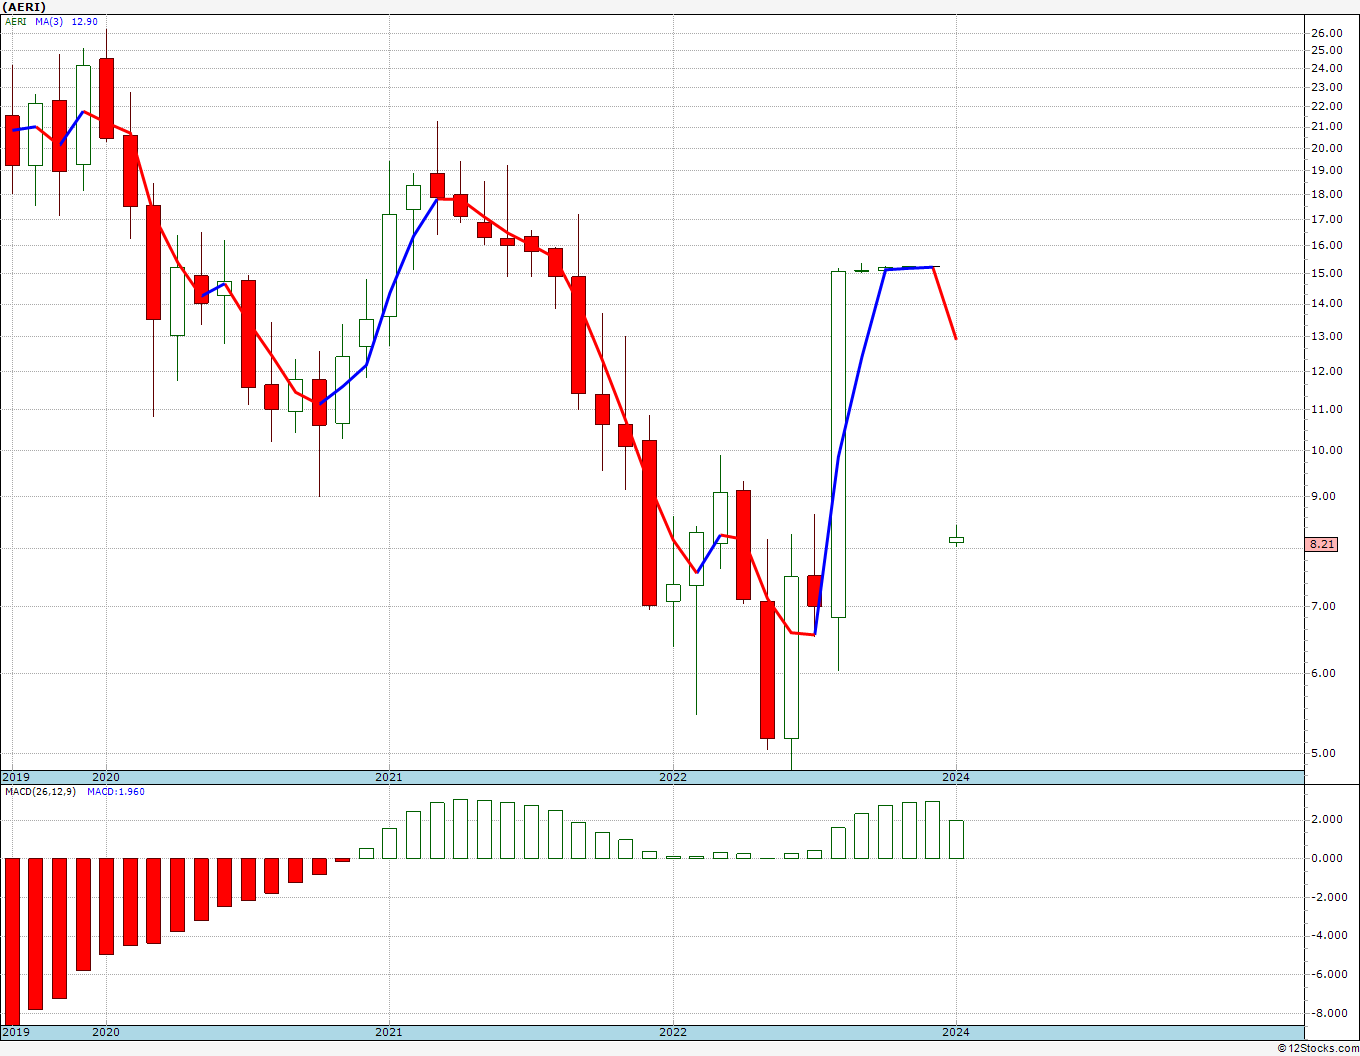Click the 17.00 price axis label
Image resolution: width=1360 pixels, height=1056 pixels.
point(1327,219)
